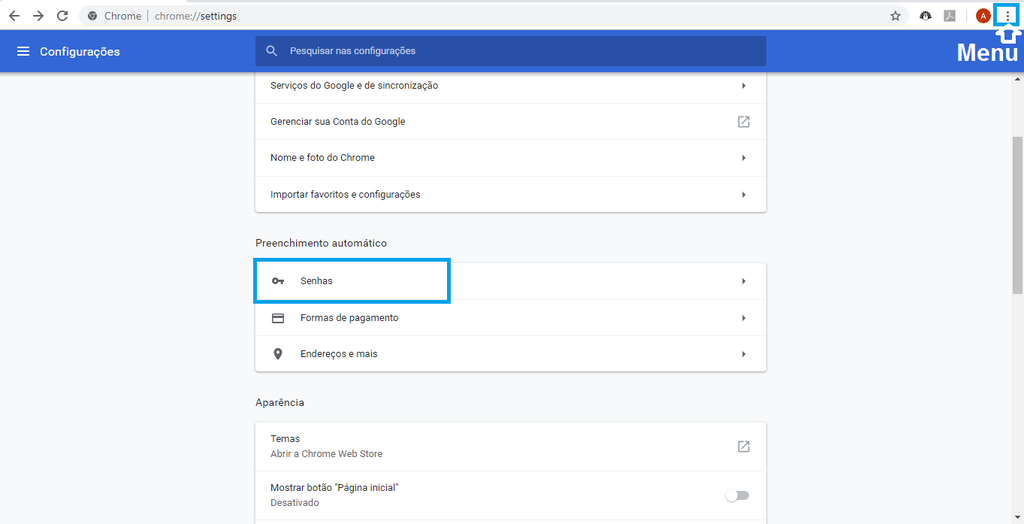Click the Pesquisar nas configurações search field
Screen dimensions: 1024x524
[x=511, y=51]
